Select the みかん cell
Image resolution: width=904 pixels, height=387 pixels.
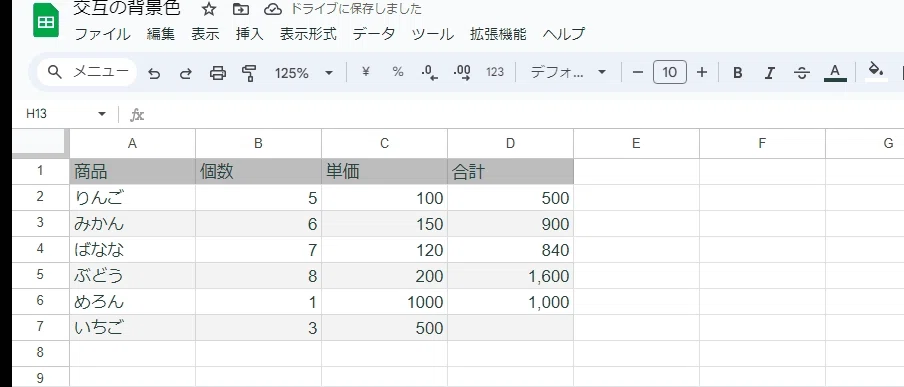[133, 224]
